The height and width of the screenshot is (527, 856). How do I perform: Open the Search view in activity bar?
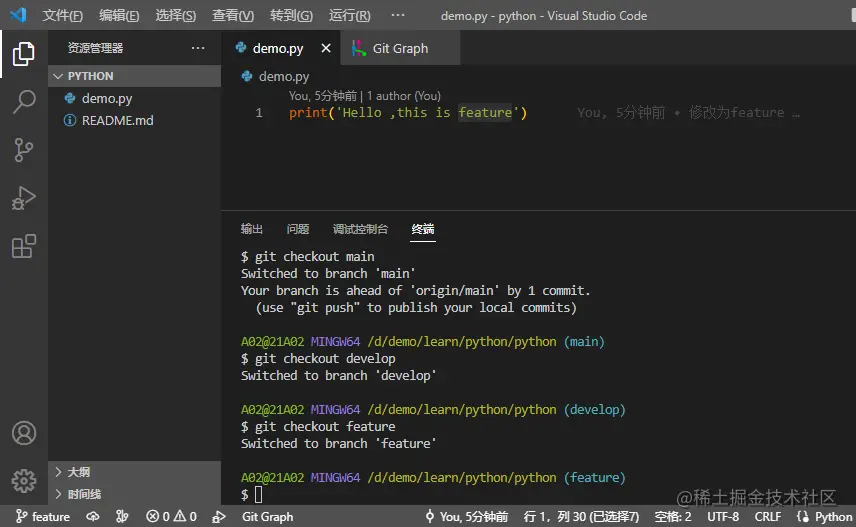[x=23, y=102]
